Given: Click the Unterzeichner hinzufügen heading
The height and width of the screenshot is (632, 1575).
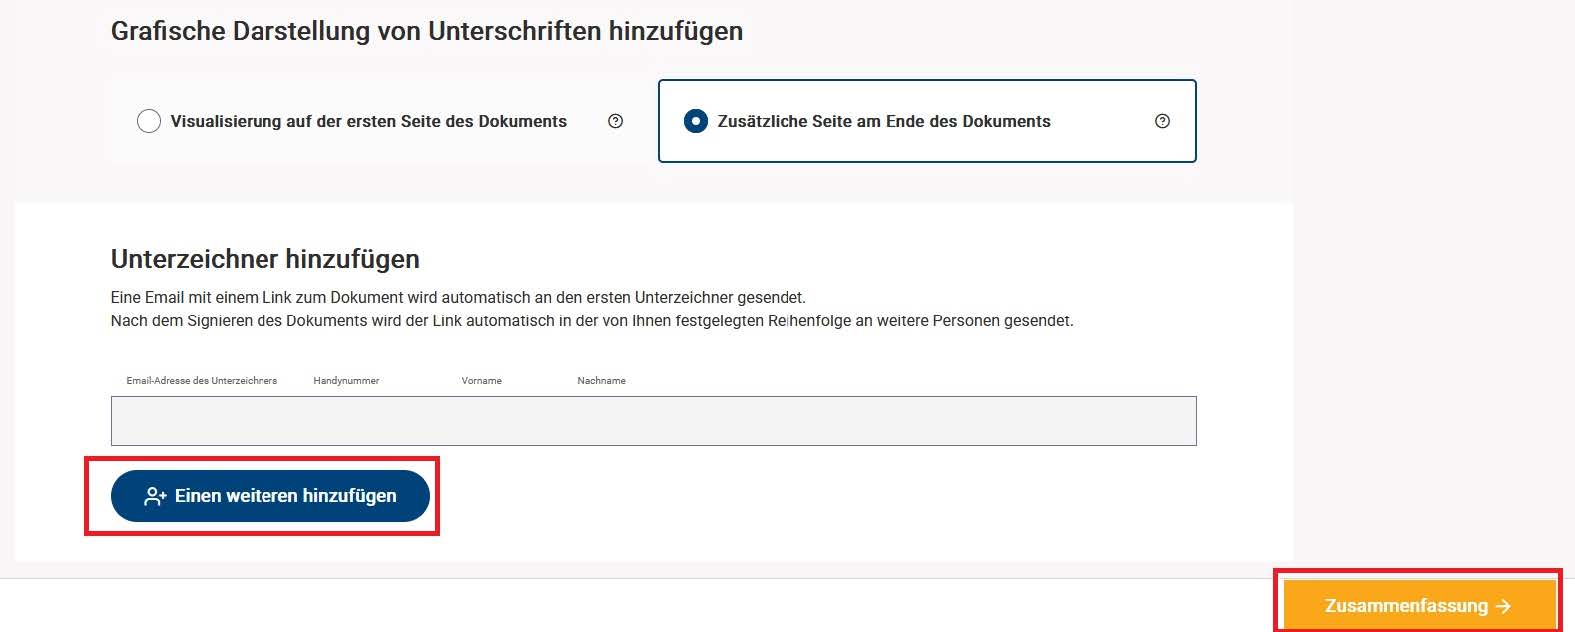Looking at the screenshot, I should point(265,259).
